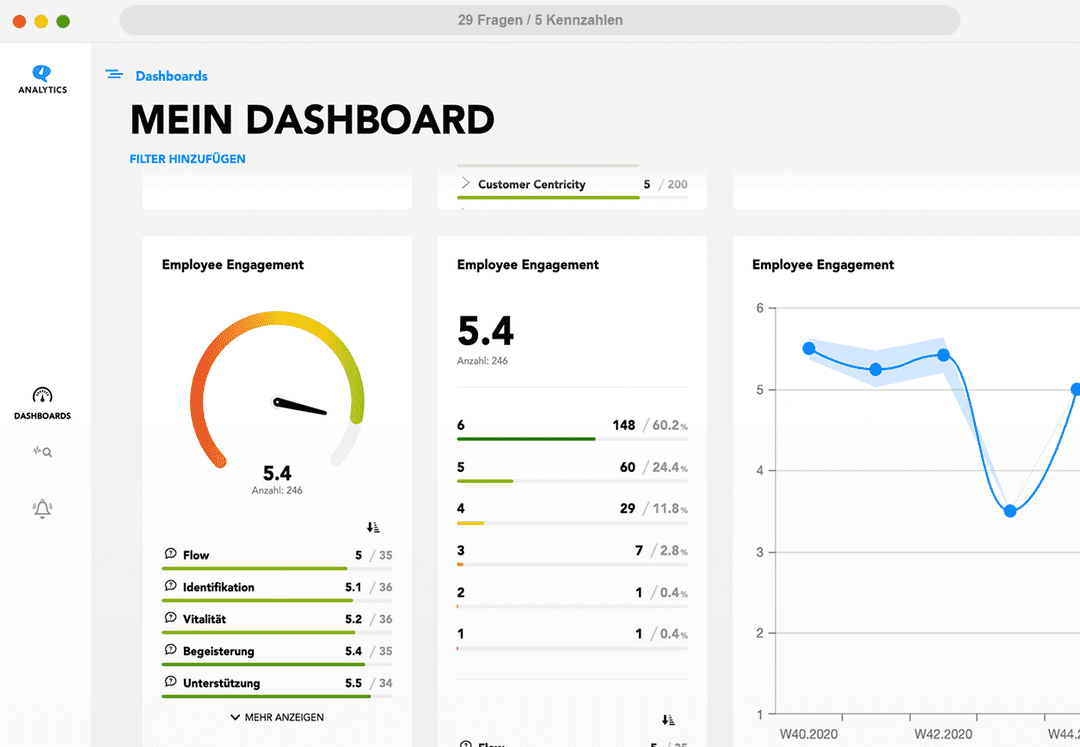1080x747 pixels.
Task: Click comment icon beside Begeisterung
Action: [170, 650]
